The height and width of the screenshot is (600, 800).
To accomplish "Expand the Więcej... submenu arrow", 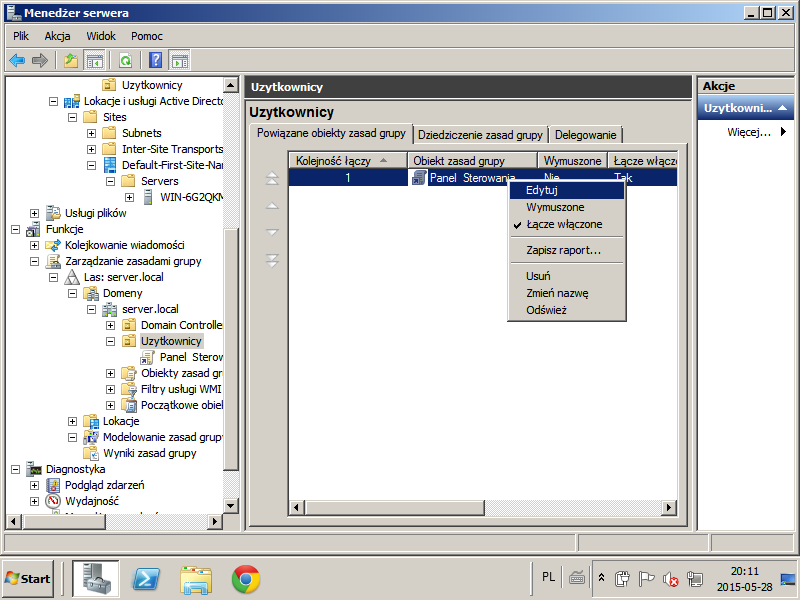I will click(x=784, y=132).
